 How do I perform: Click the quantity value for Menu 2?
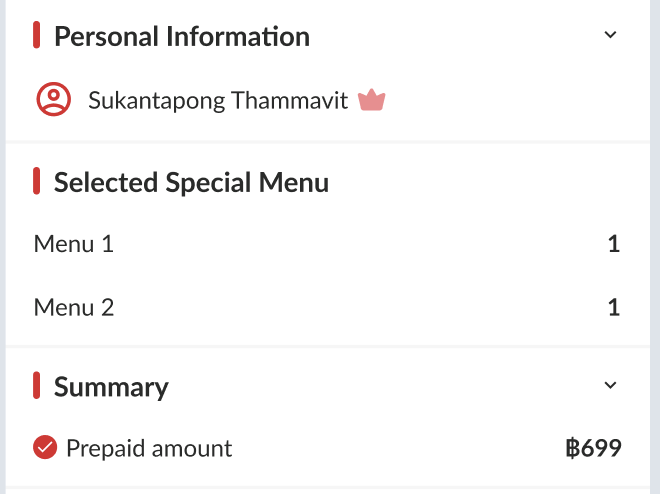tap(614, 307)
